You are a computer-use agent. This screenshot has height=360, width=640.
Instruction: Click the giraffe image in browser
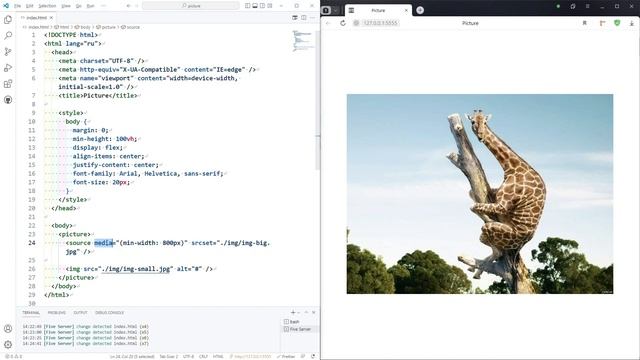tap(480, 194)
